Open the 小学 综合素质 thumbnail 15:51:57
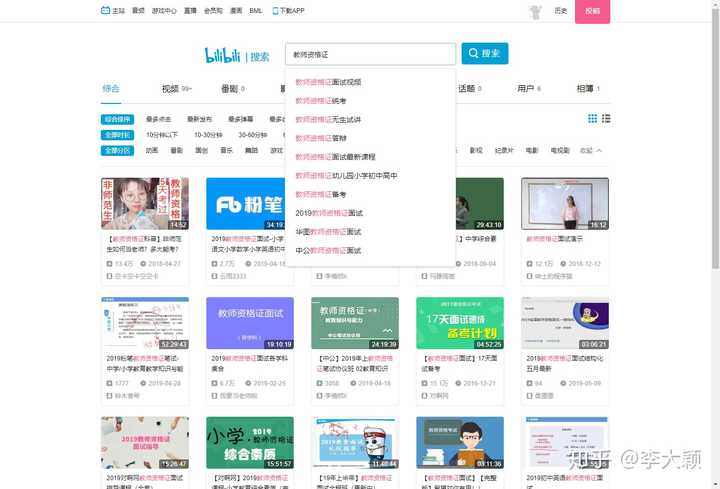The image size is (720, 489). (250, 443)
